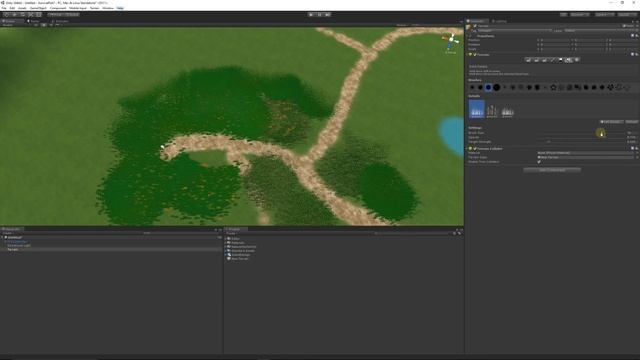Screen dimensions: 640x360
Task: Switch to the Lighting tab
Action: click(x=500, y=21)
